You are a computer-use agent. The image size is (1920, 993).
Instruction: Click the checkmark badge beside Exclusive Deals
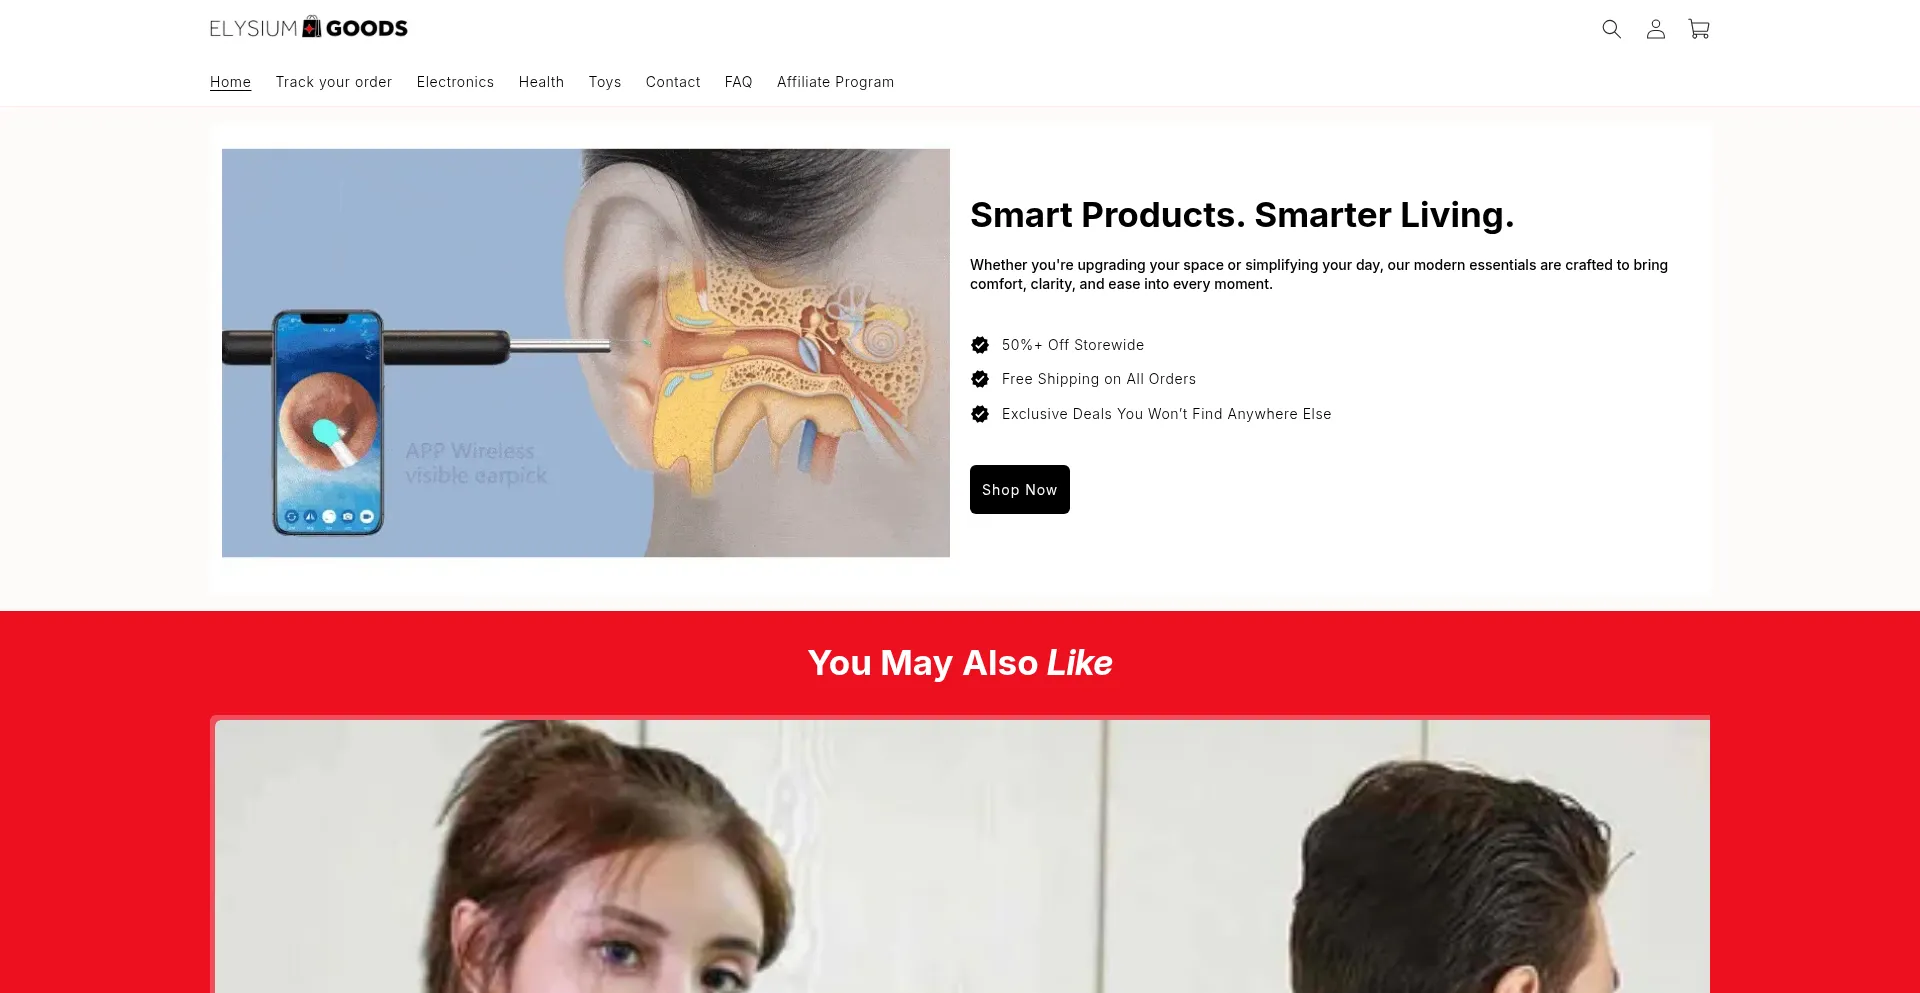980,414
